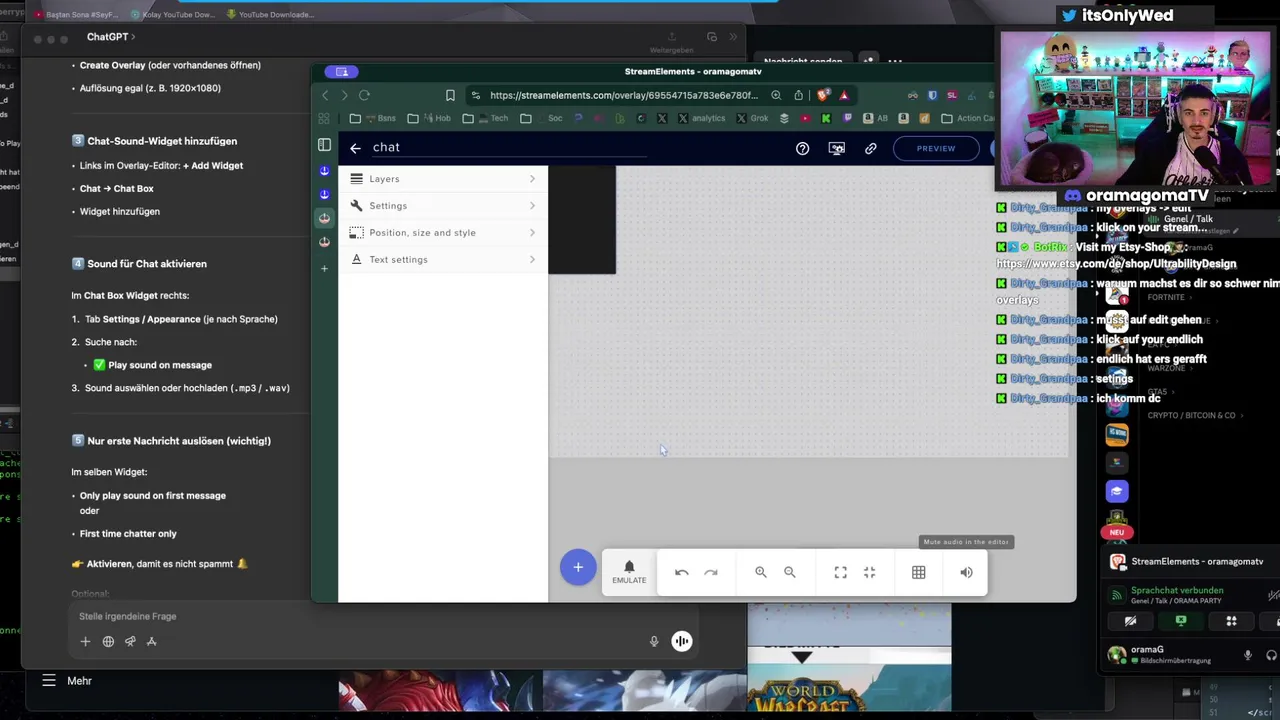Open the Grok bookmark
Screen dimensions: 1280x720
tap(753, 118)
